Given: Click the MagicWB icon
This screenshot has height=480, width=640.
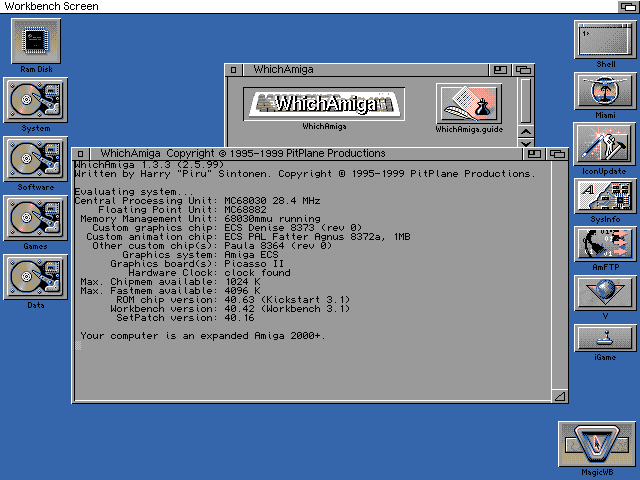Looking at the screenshot, I should click(x=597, y=444).
